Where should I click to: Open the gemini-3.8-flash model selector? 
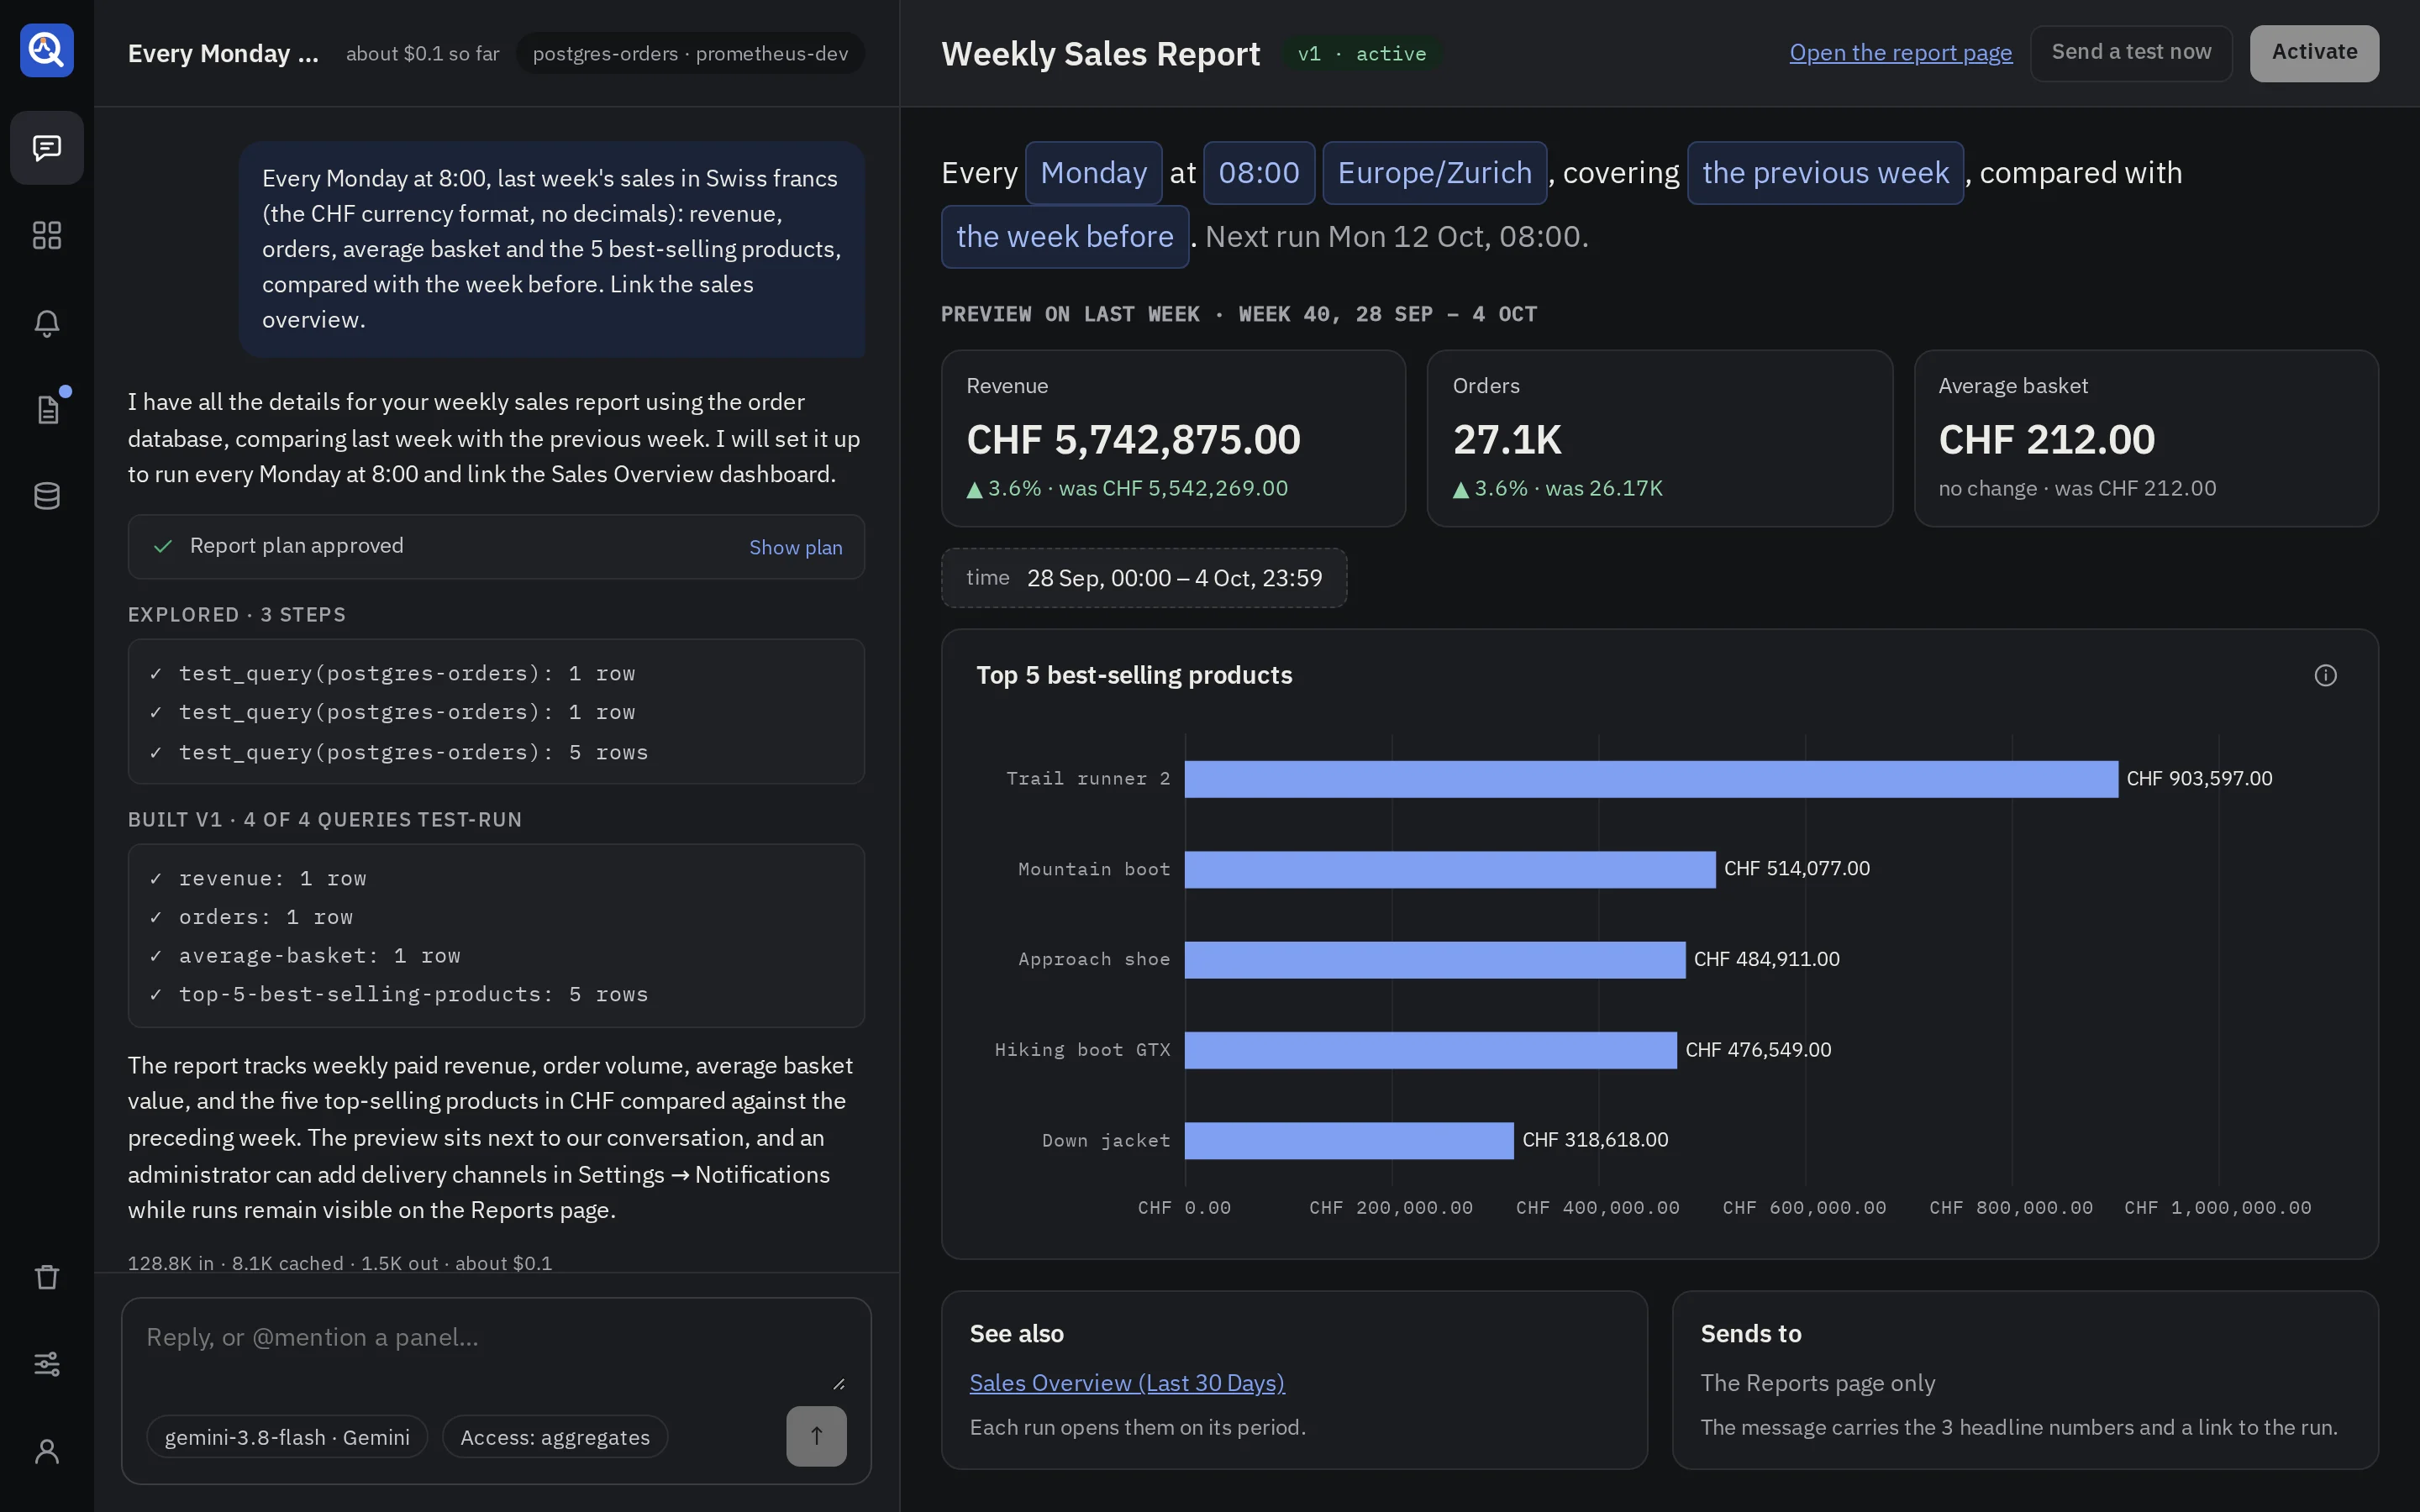[x=287, y=1437]
